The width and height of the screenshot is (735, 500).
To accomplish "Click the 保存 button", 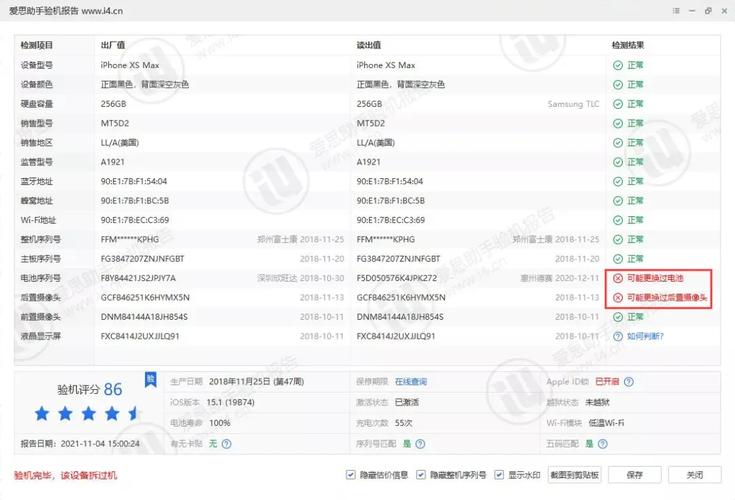I will [x=635, y=475].
